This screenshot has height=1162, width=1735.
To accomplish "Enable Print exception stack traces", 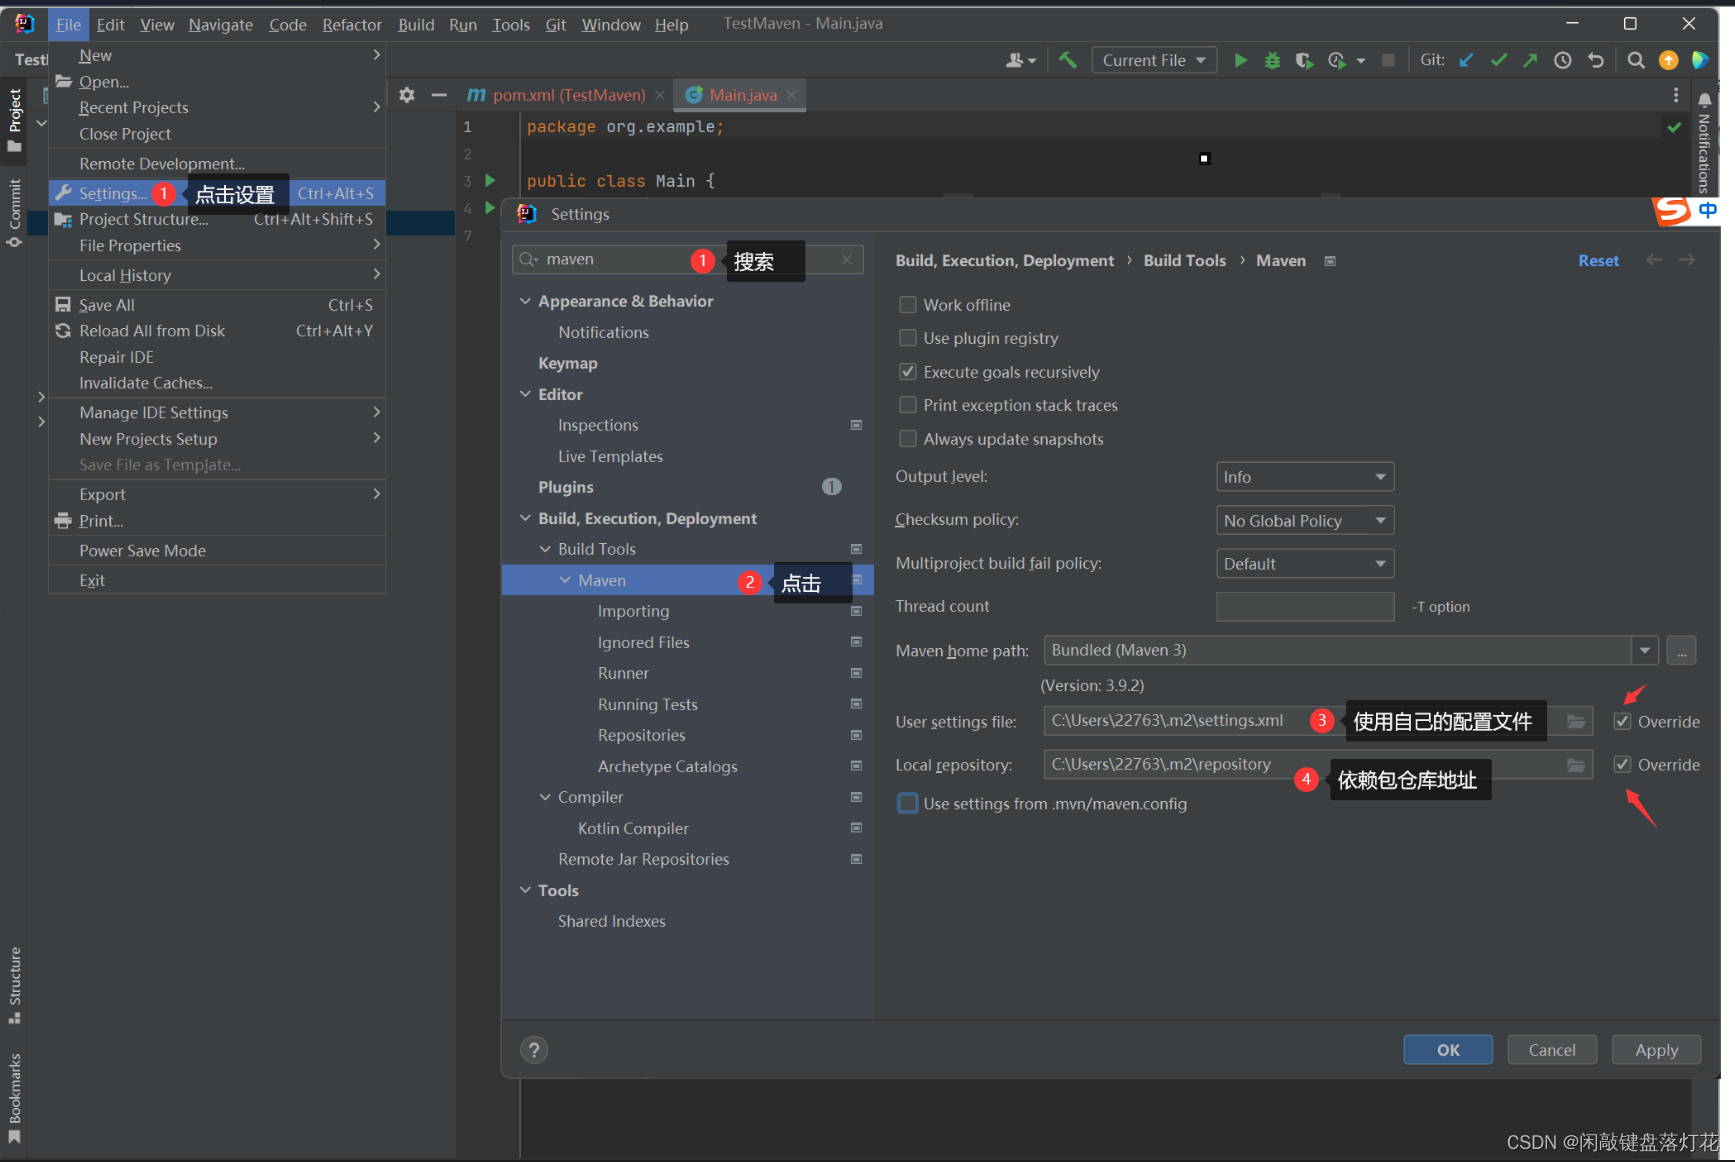I will point(908,405).
